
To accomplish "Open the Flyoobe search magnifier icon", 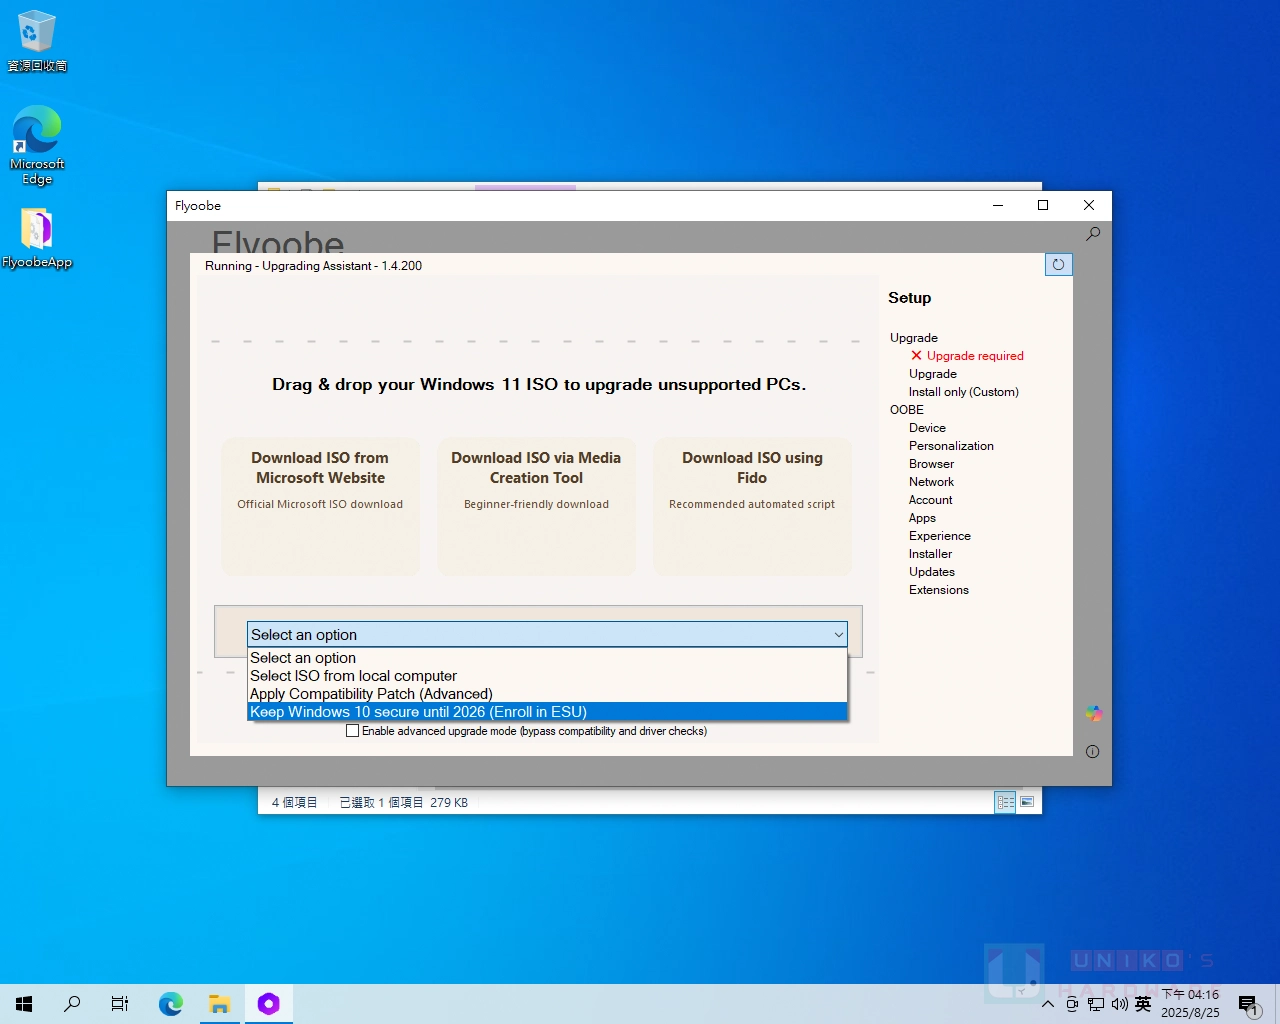I will (1093, 233).
